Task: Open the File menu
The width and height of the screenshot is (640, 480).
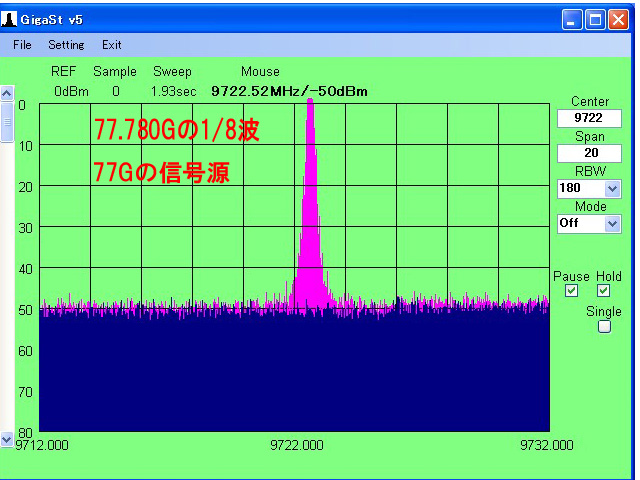Action: [22, 44]
